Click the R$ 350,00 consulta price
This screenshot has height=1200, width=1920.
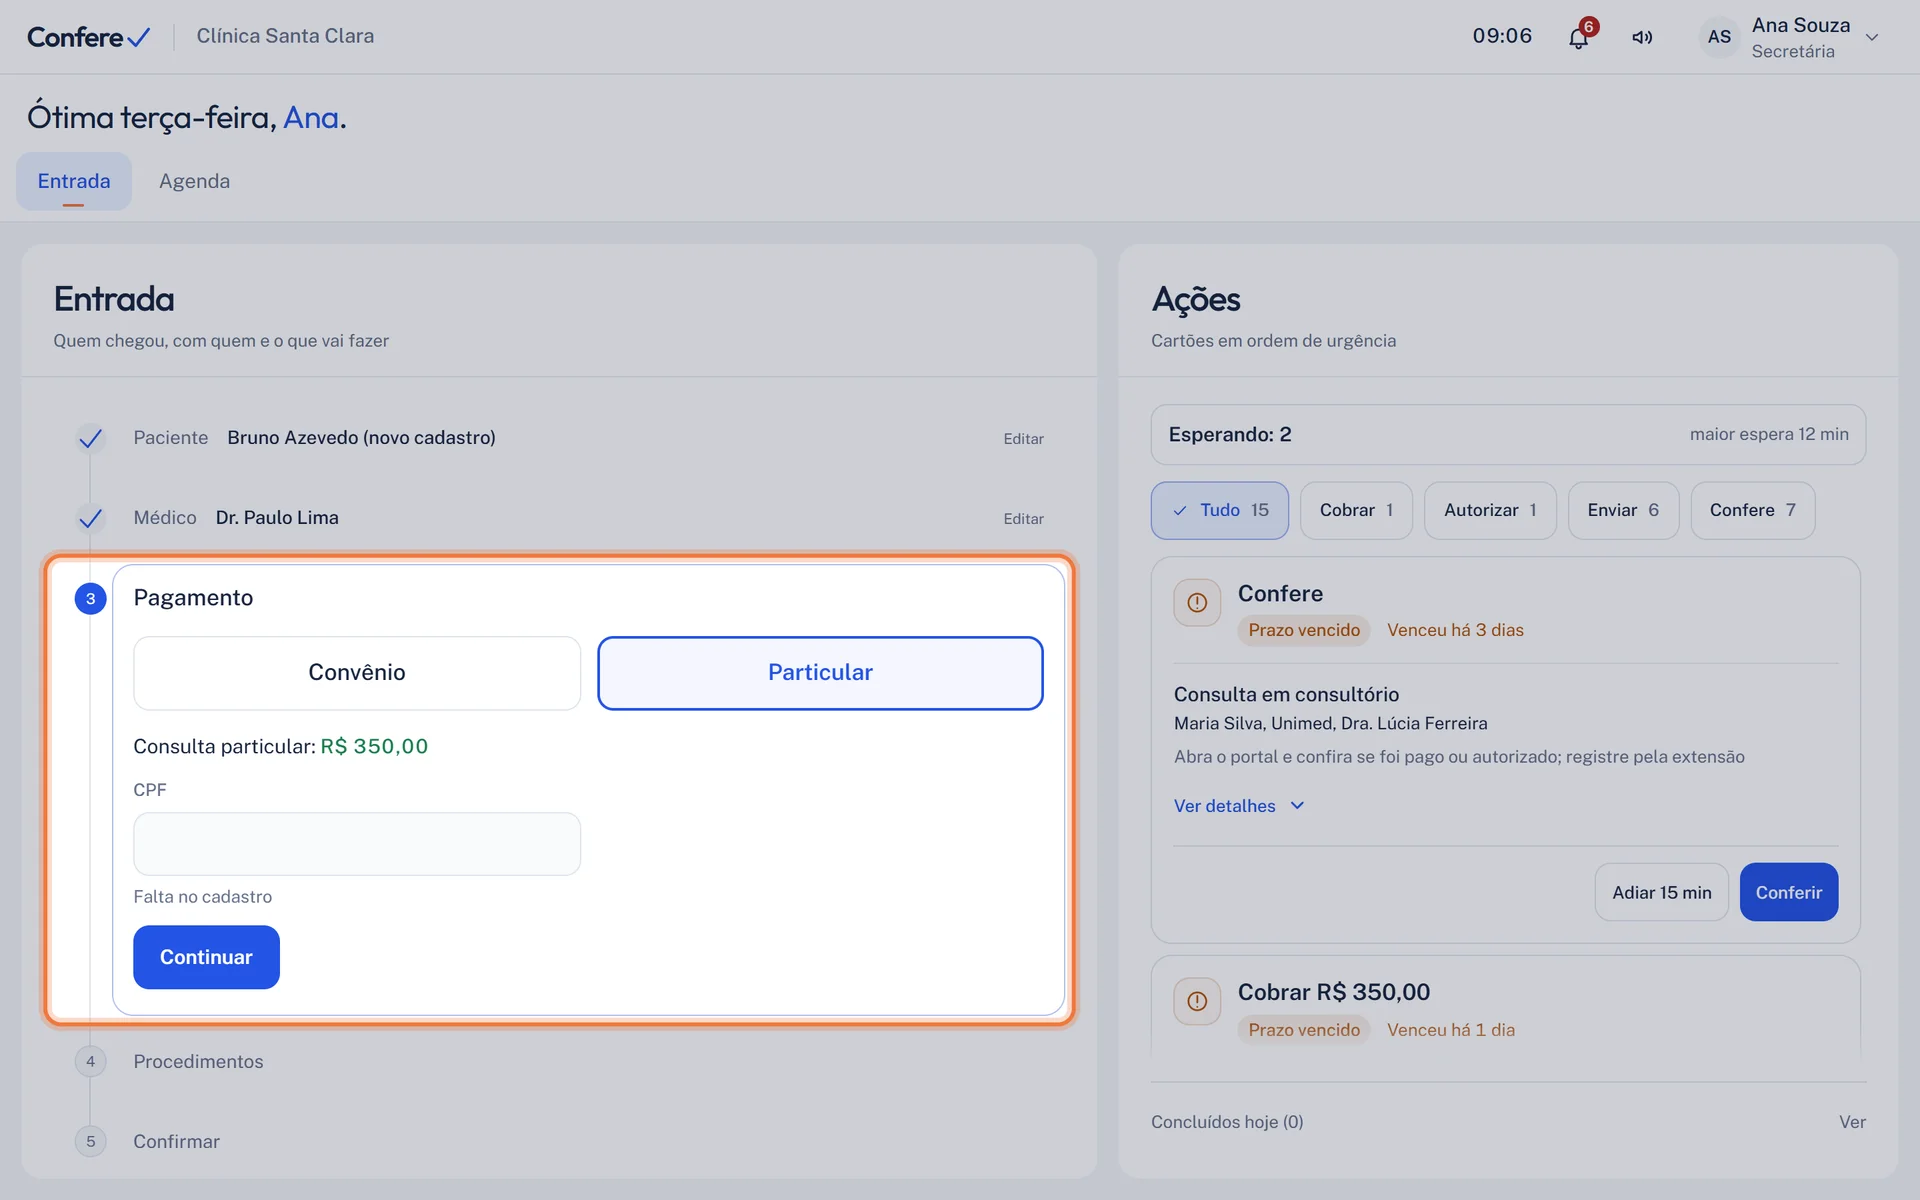(x=374, y=746)
